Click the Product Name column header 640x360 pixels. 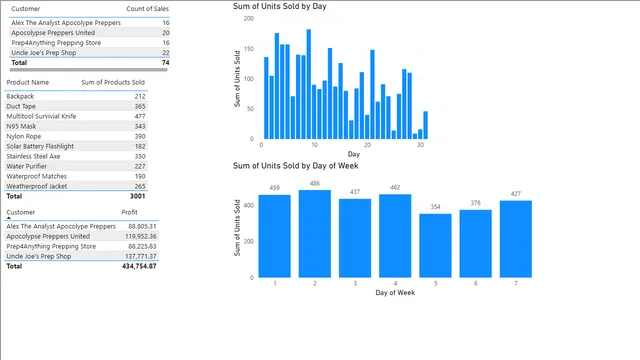[27, 82]
